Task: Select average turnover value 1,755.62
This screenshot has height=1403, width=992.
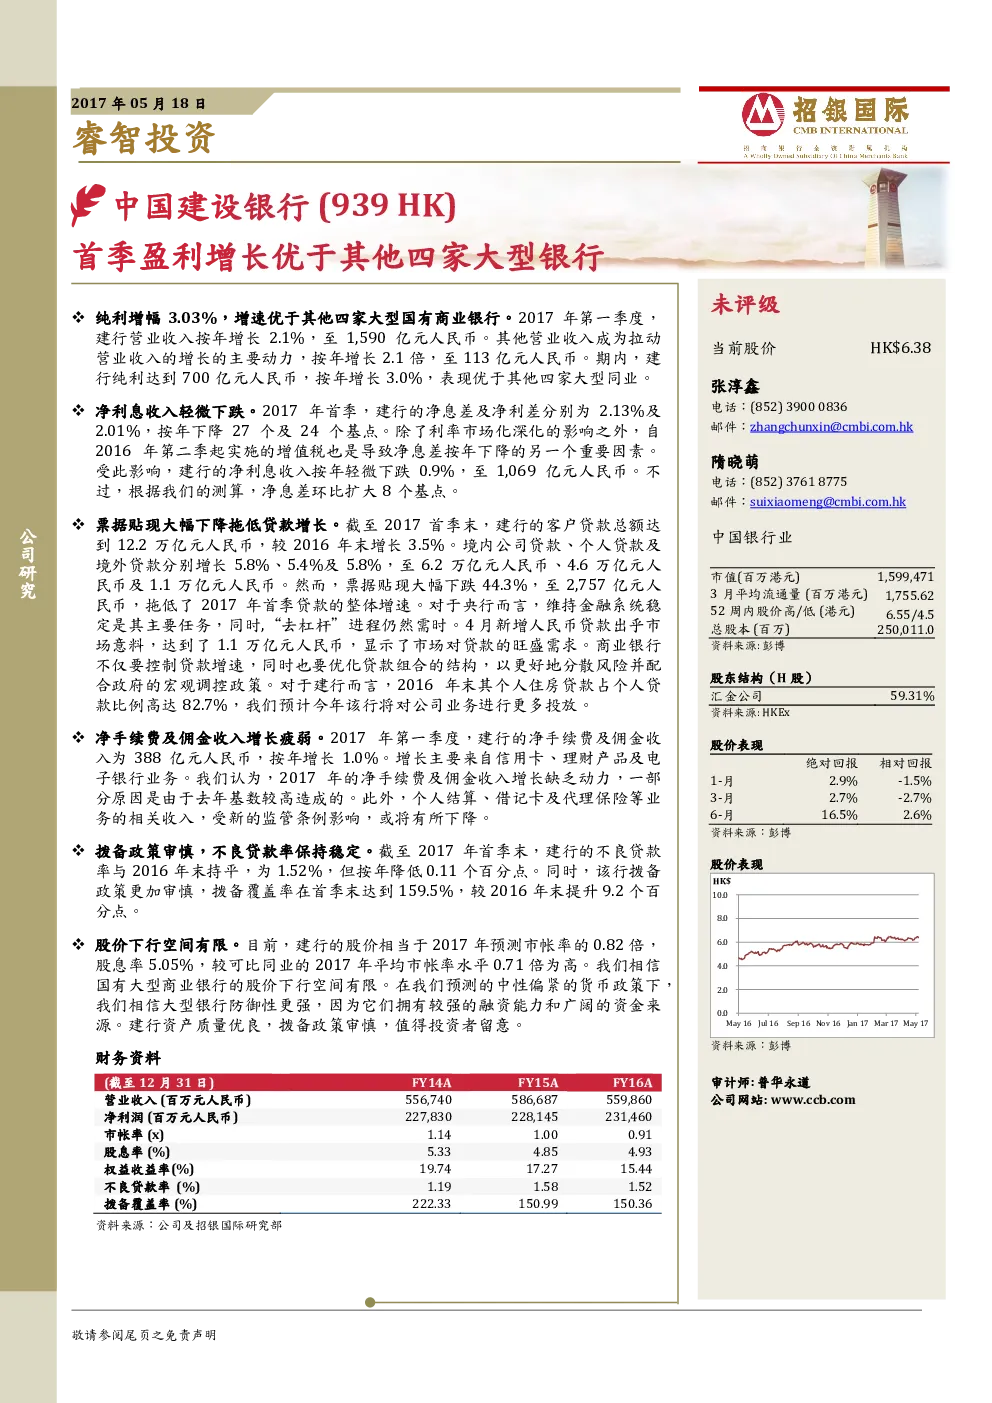Action: (909, 595)
